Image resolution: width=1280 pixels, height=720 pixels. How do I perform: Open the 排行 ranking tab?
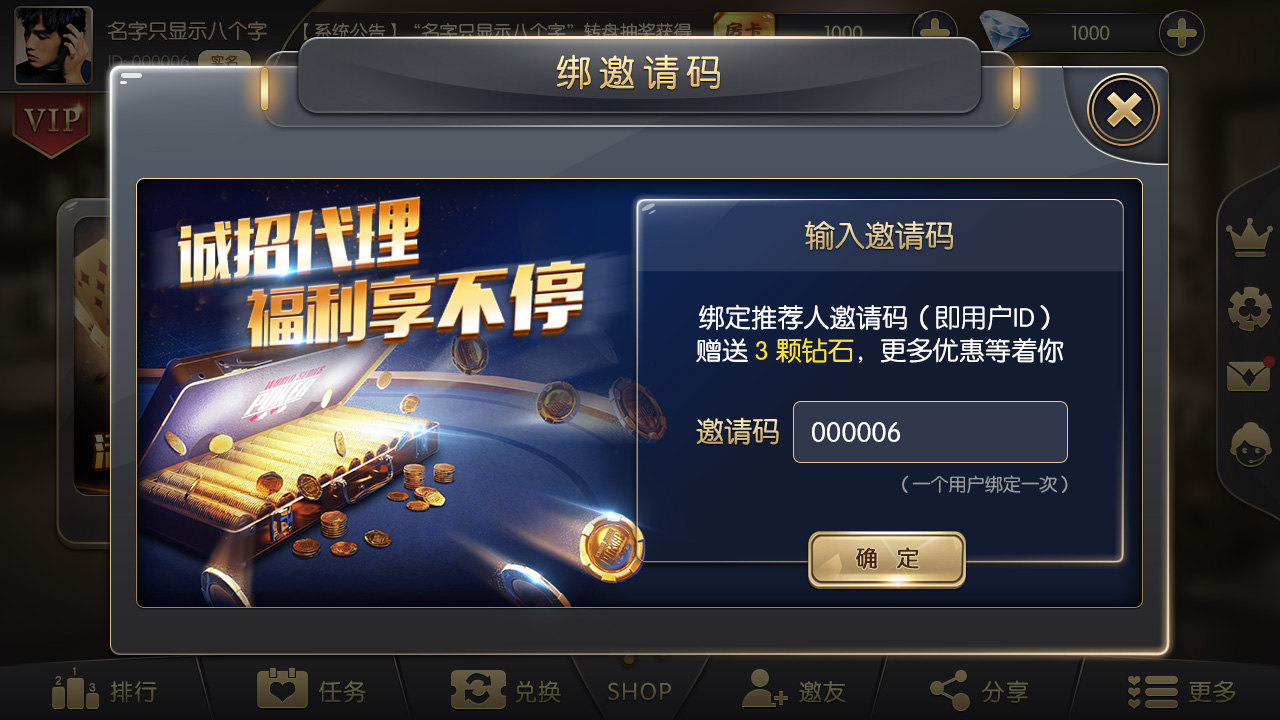(x=105, y=690)
